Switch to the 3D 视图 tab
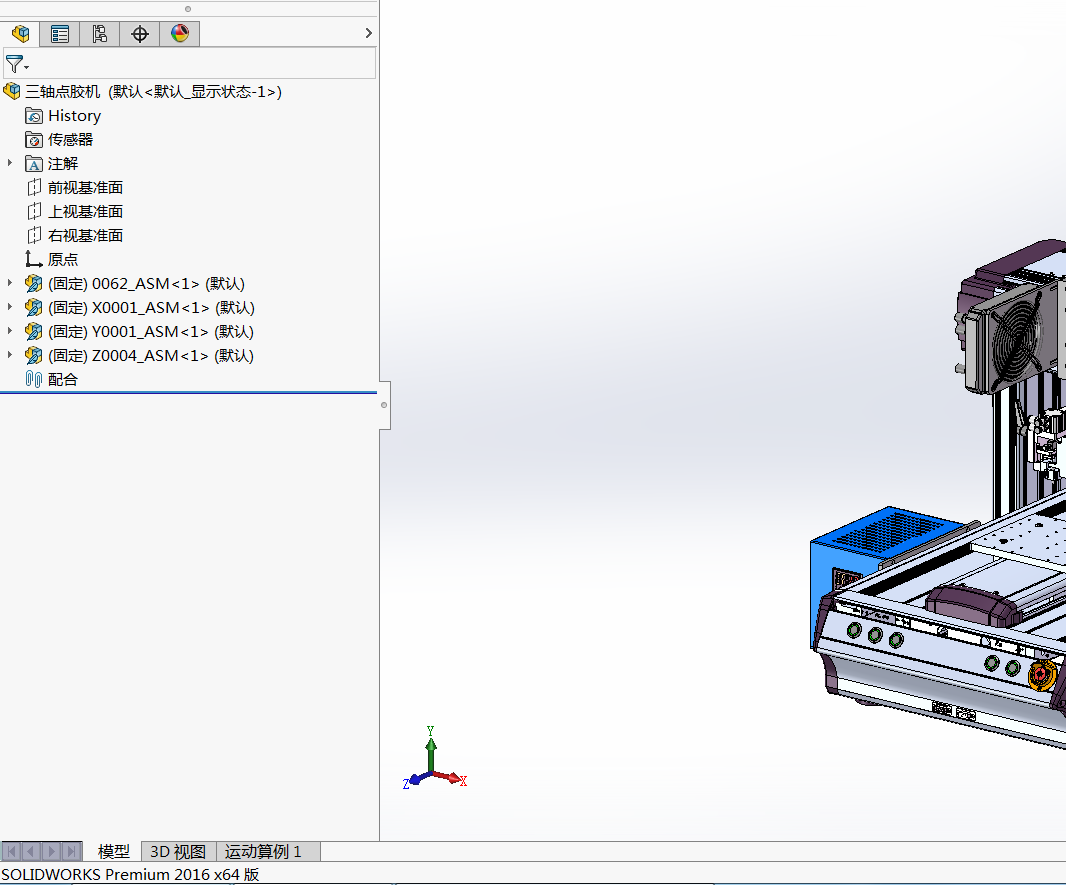 point(178,852)
